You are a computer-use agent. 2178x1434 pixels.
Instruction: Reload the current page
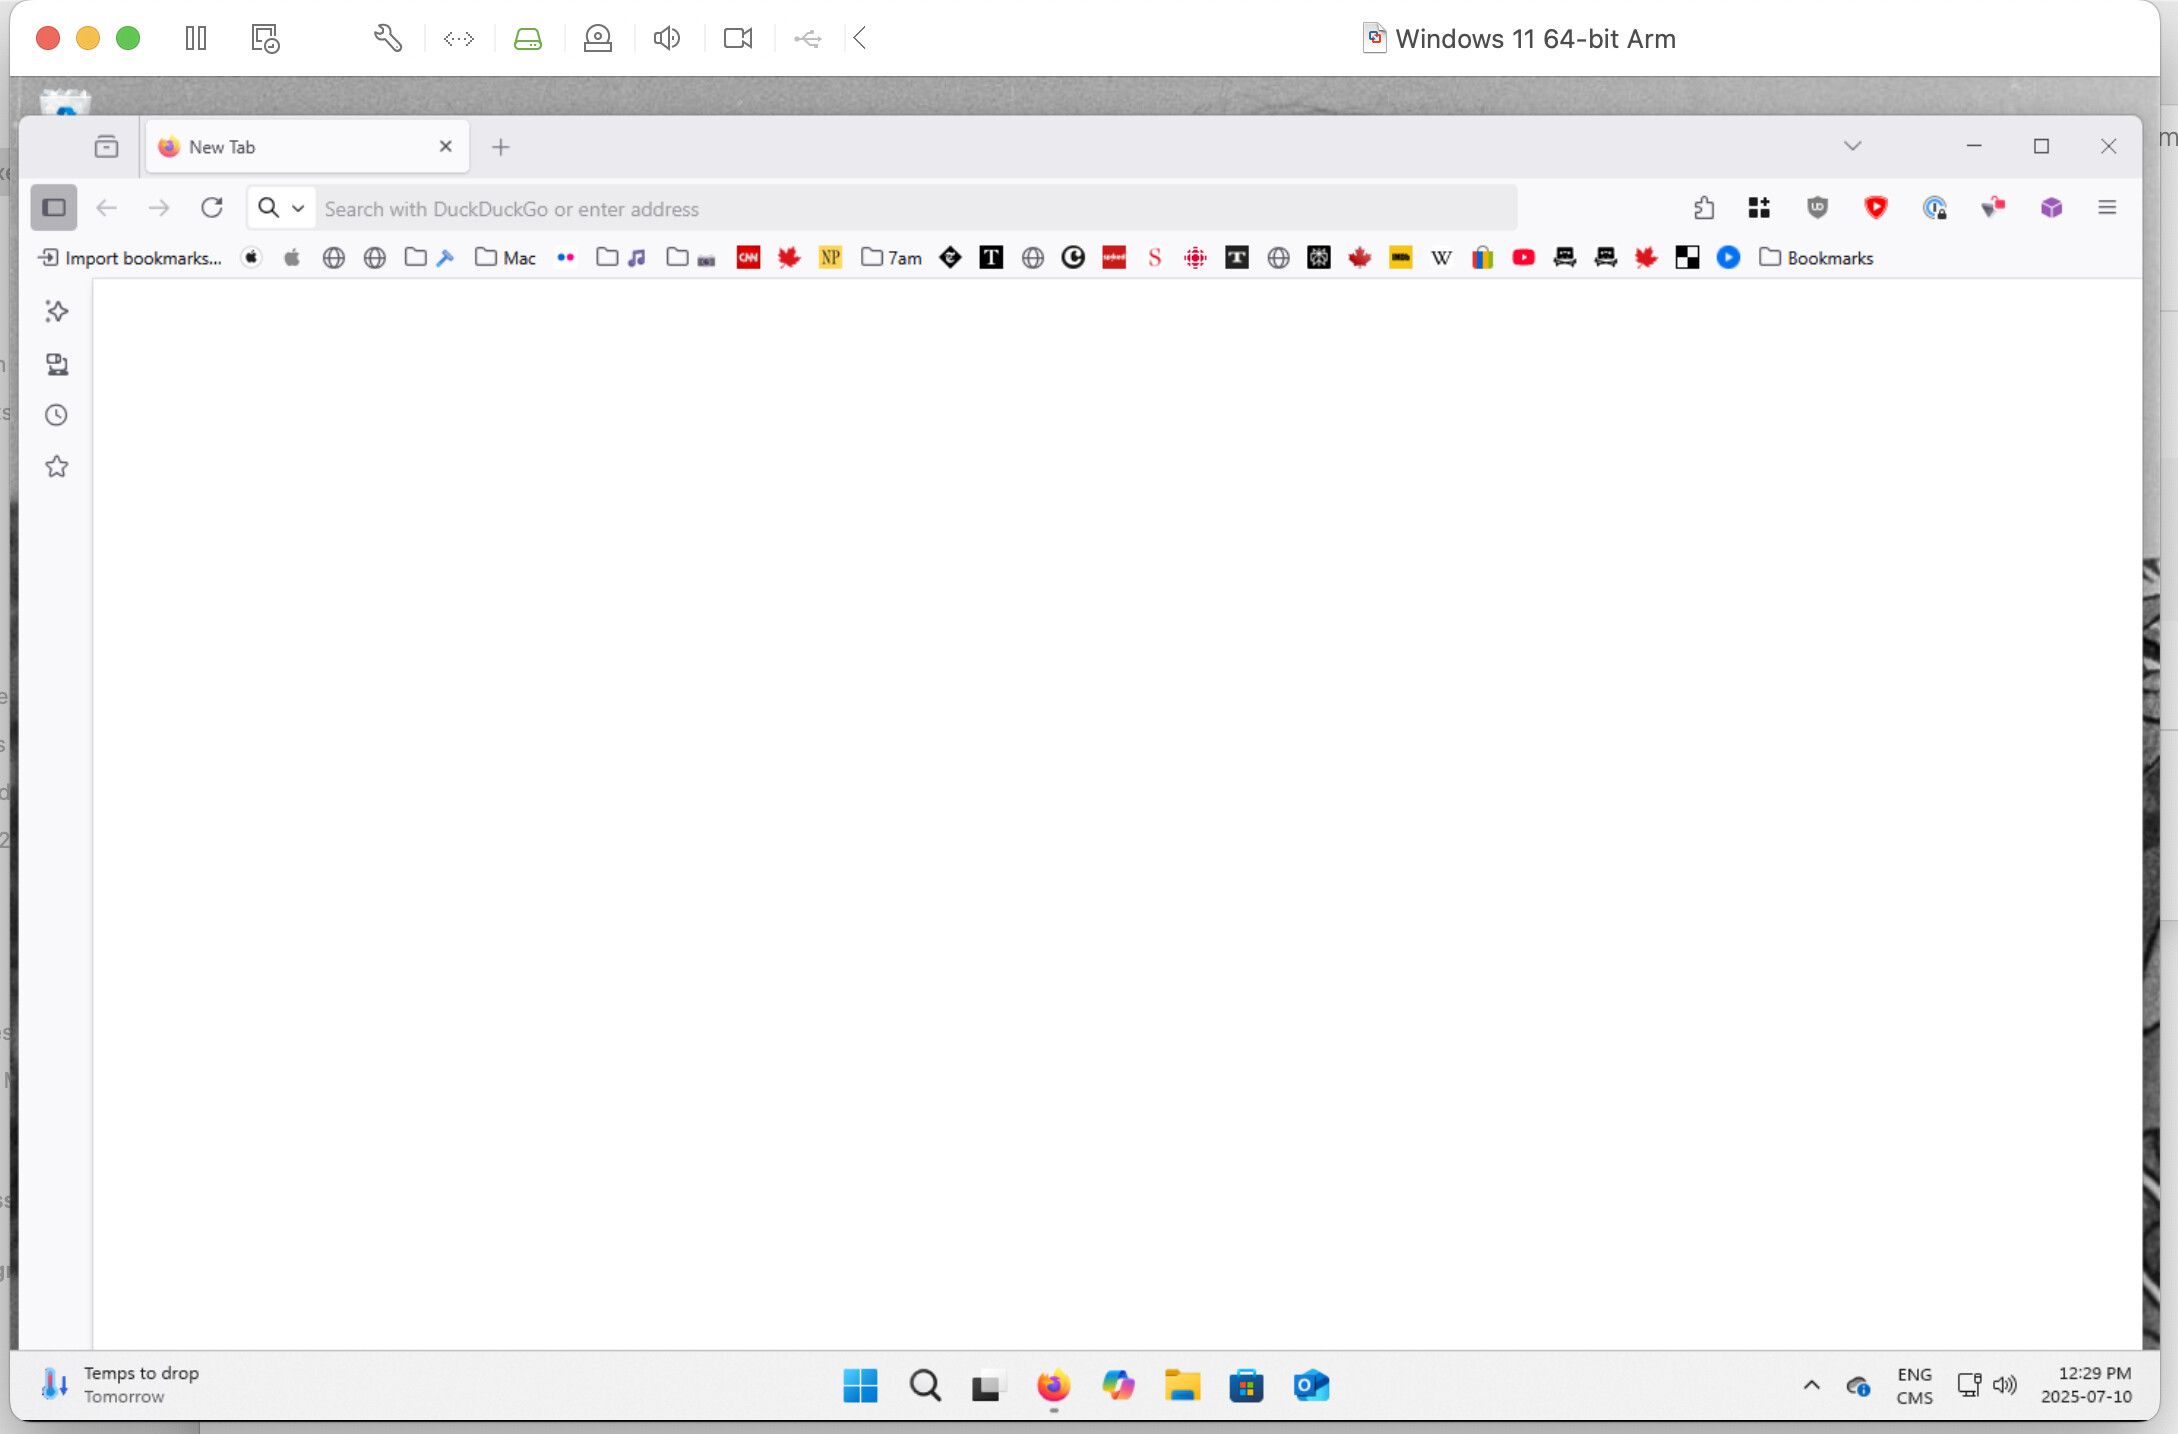point(211,208)
